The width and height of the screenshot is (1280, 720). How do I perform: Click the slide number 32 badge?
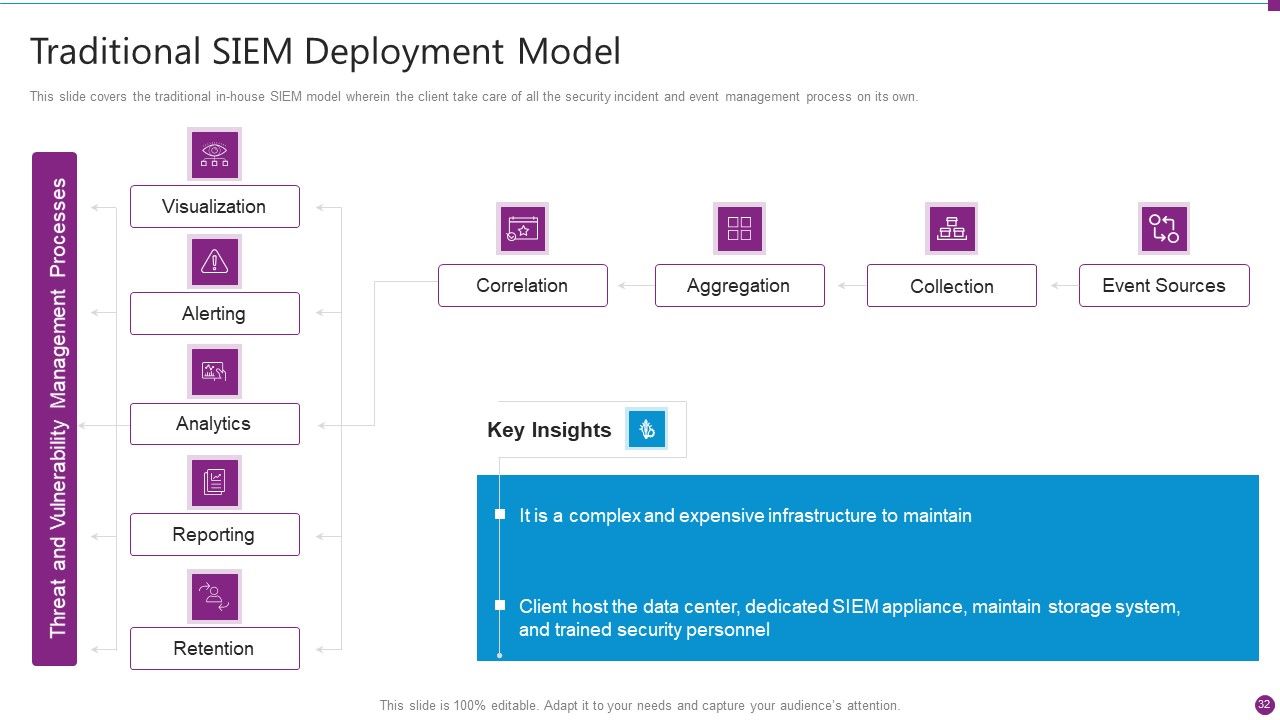(x=1264, y=704)
